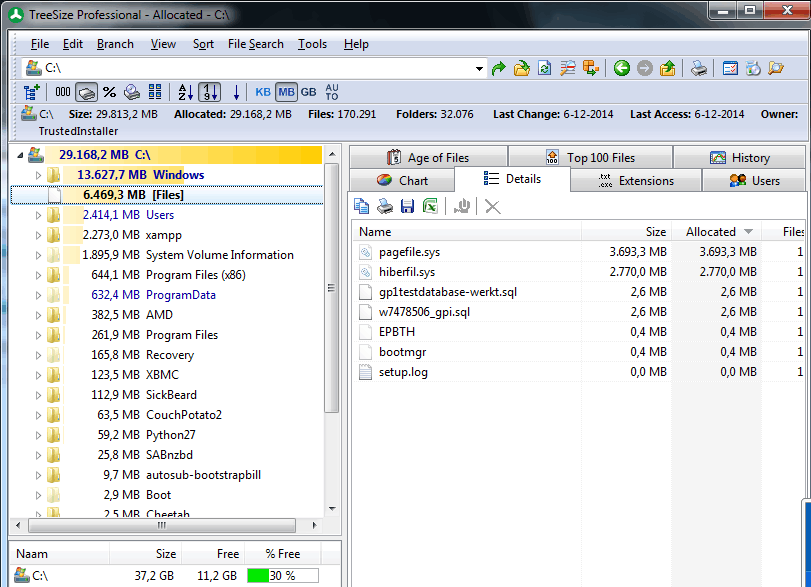Toggle allocated space display mode
The height and width of the screenshot is (587, 811).
(x=86, y=92)
